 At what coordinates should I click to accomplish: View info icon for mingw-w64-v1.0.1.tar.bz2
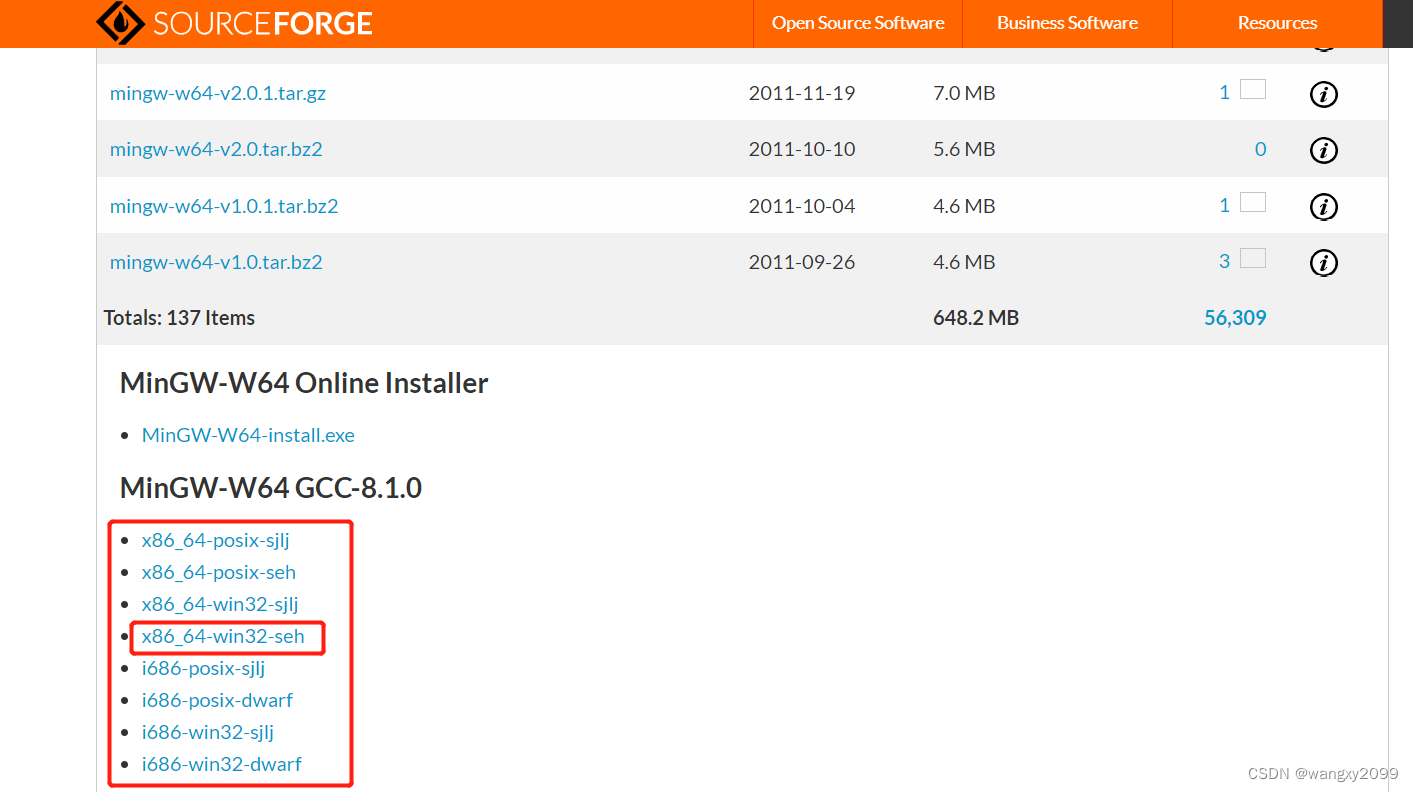[1324, 207]
